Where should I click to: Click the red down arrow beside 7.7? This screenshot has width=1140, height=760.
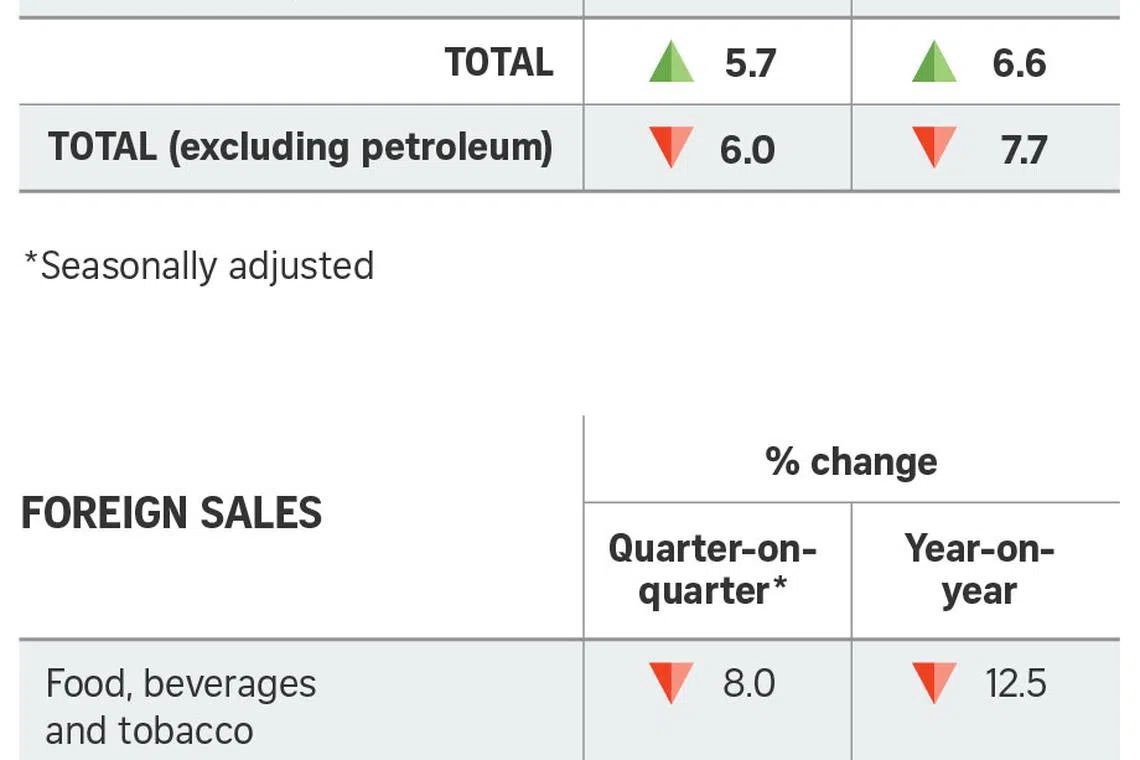(x=935, y=148)
